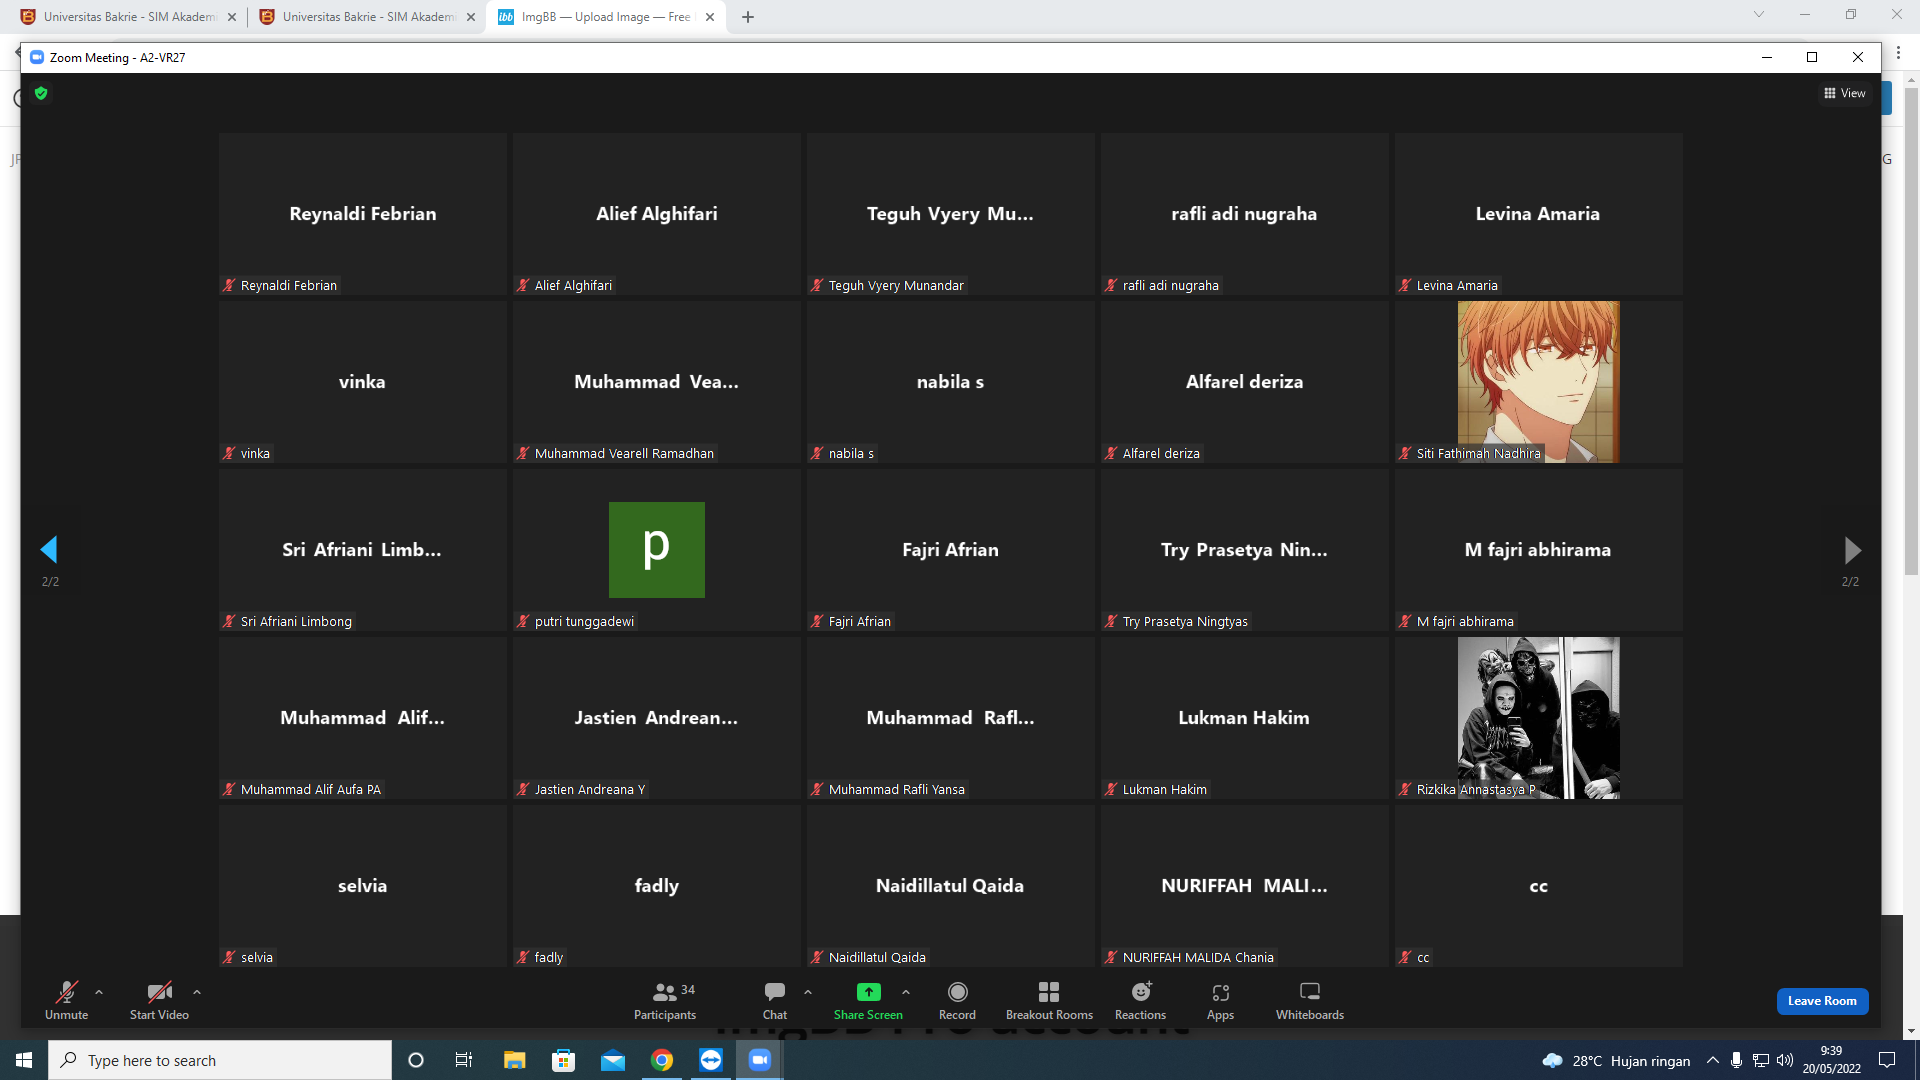This screenshot has height=1080, width=1920.
Task: Go to next gallery page arrow
Action: coord(1852,549)
